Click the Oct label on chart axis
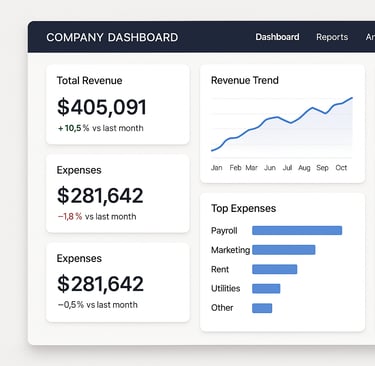This screenshot has width=375, height=366. pos(341,168)
